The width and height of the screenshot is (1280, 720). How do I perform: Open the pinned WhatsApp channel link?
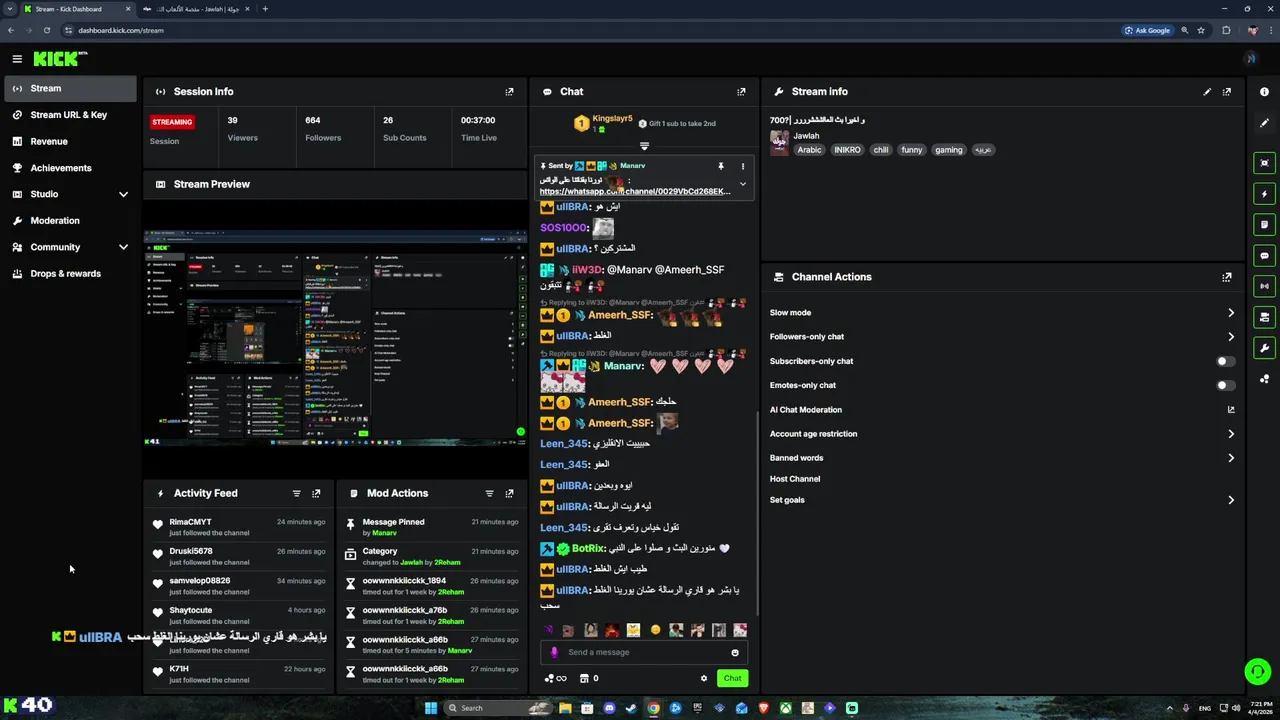[635, 191]
